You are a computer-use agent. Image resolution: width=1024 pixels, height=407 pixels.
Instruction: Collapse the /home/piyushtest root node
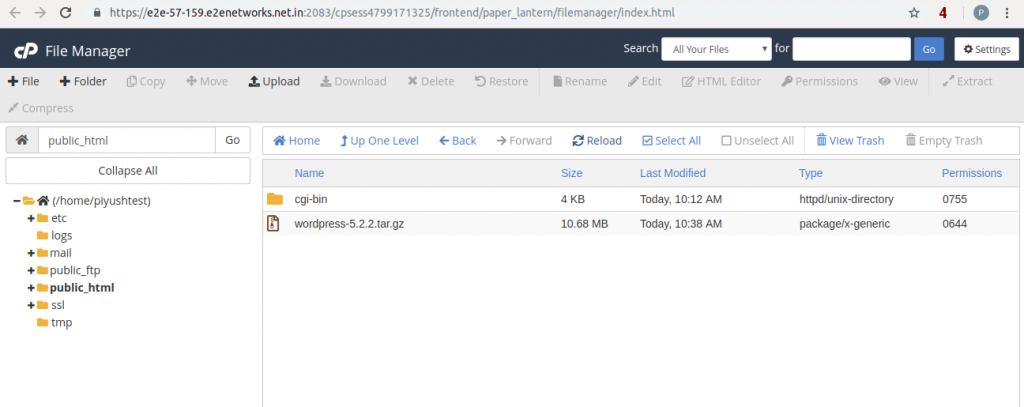(16, 201)
